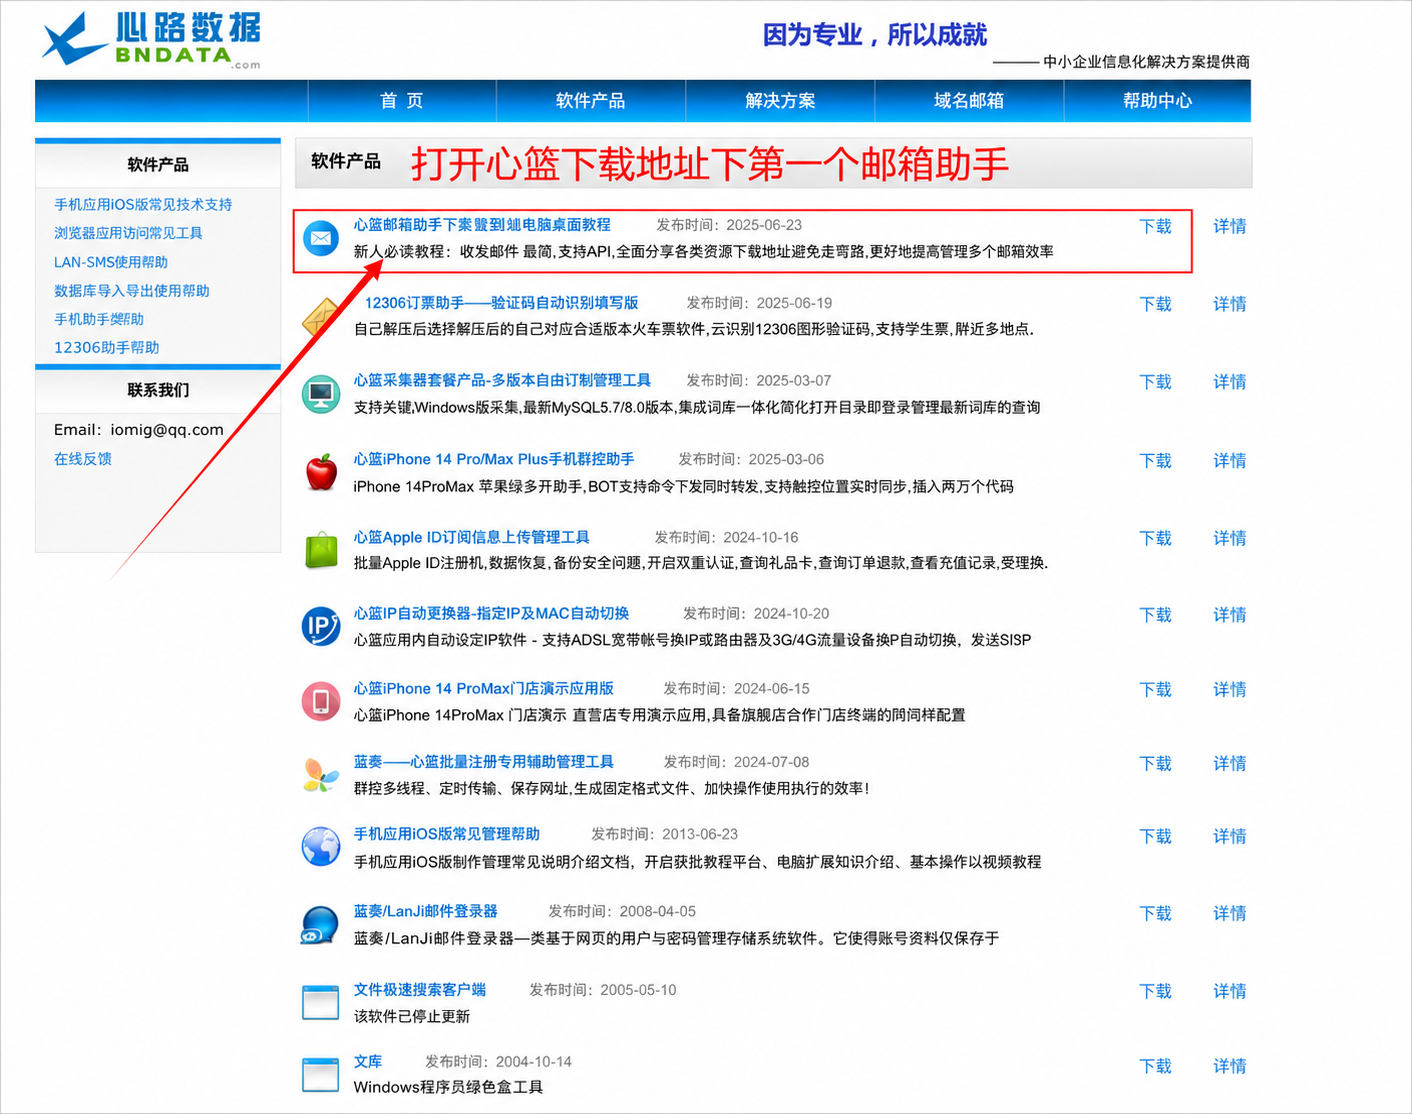
Task: Click the 联系我们 sidebar heading
Action: coord(158,390)
